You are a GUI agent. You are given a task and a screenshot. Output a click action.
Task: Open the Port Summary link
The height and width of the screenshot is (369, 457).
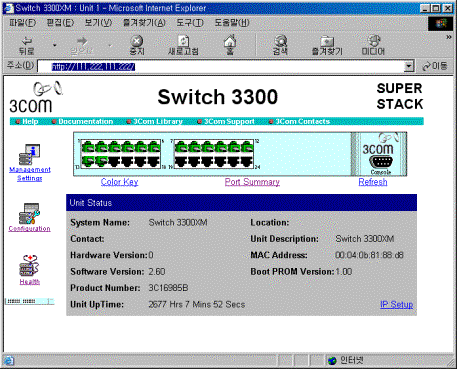coord(252,182)
